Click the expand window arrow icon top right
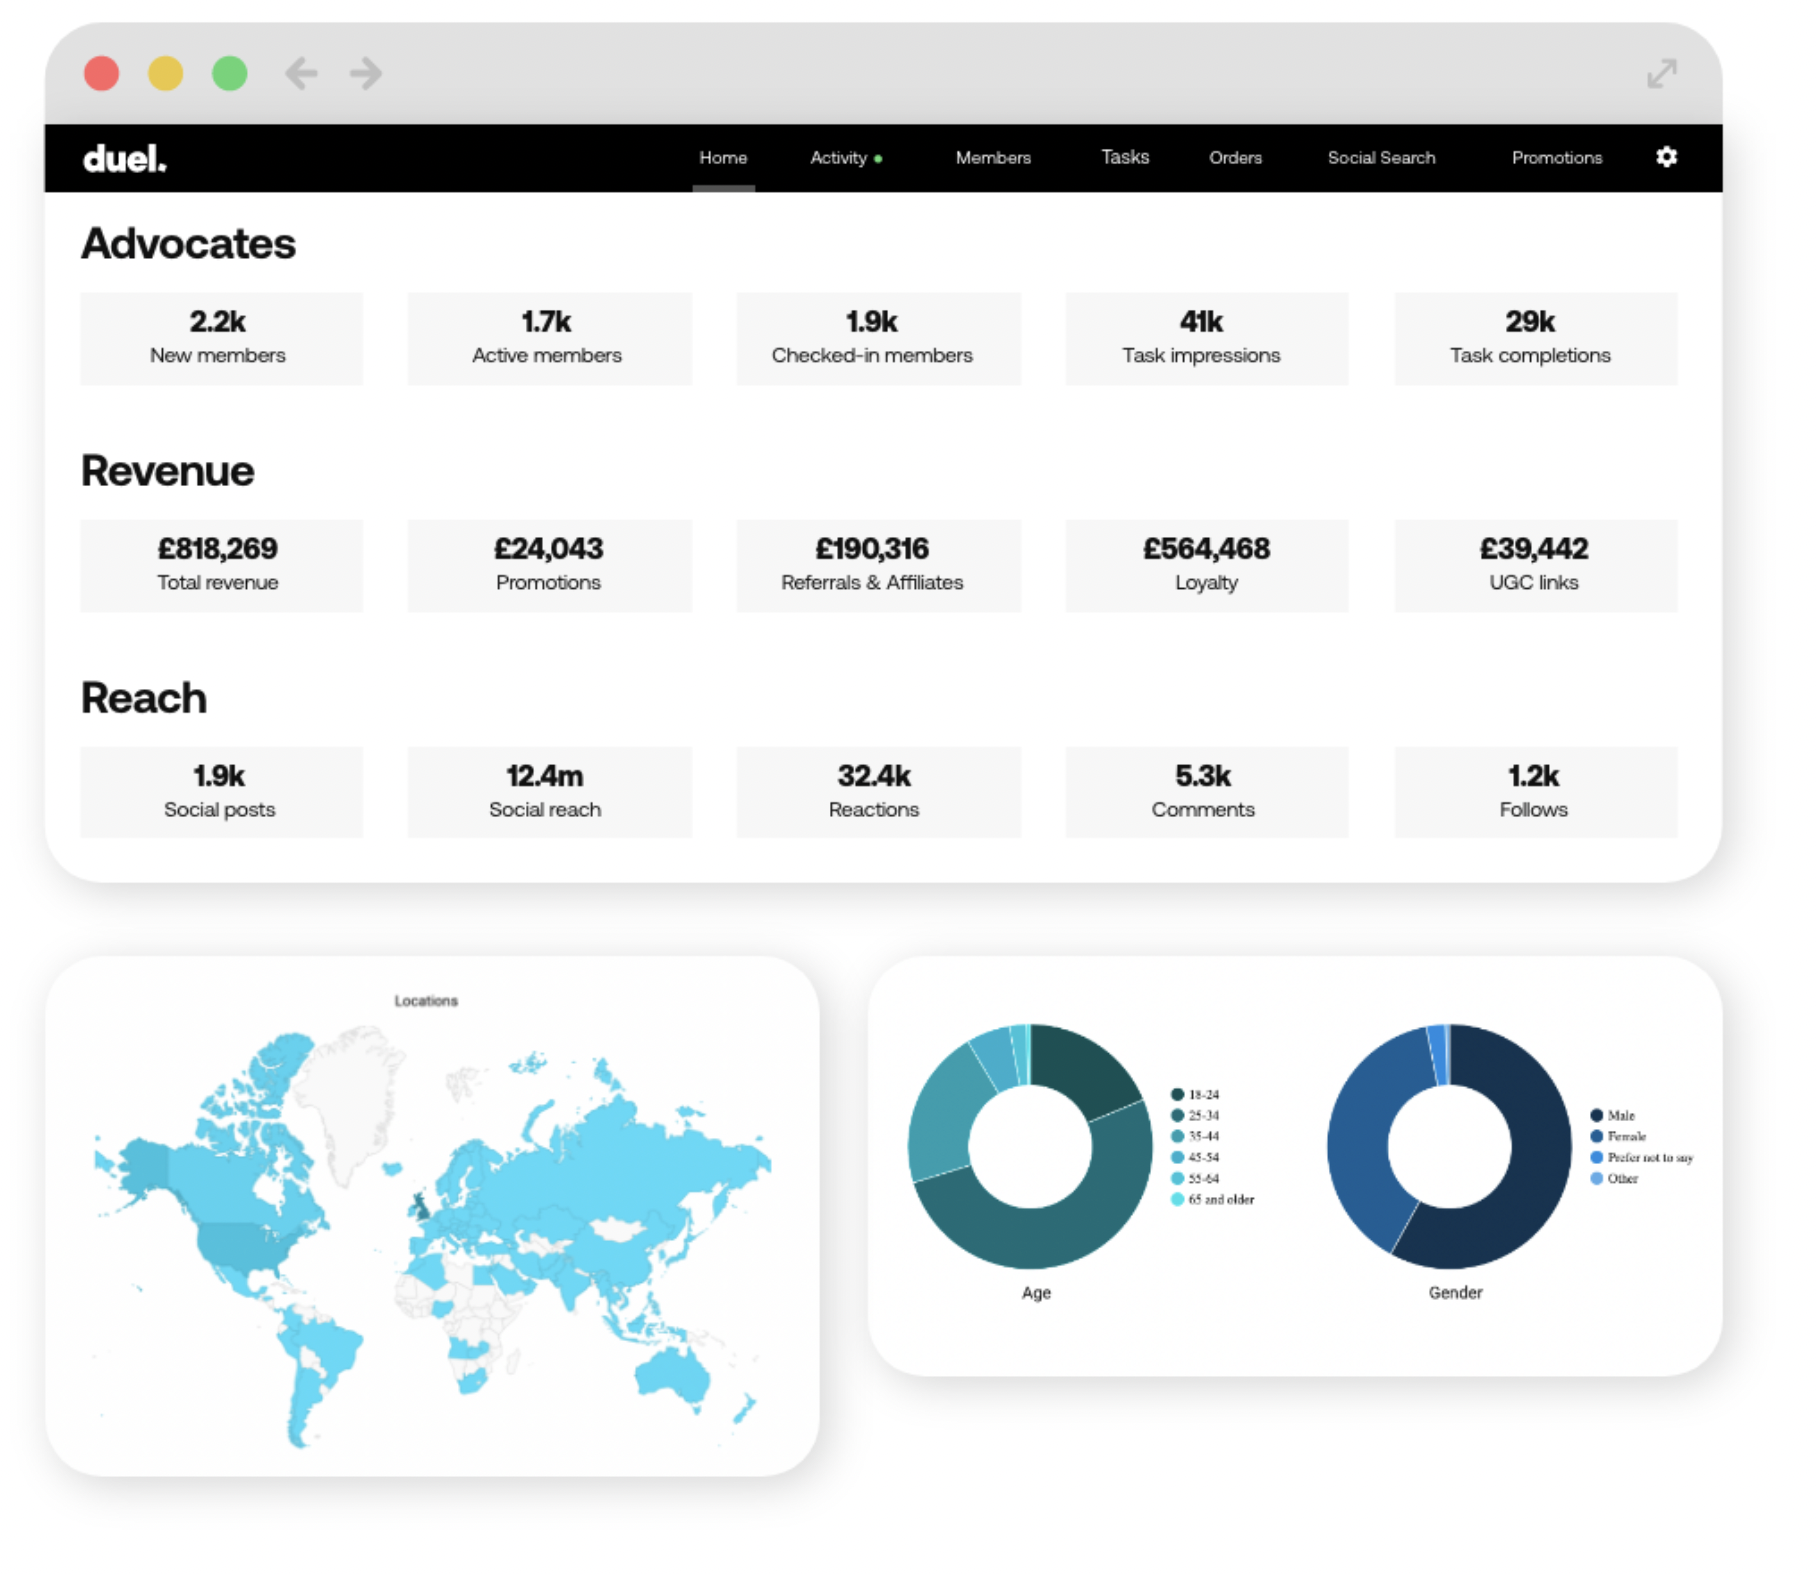The width and height of the screenshot is (1816, 1574). pos(1661,73)
